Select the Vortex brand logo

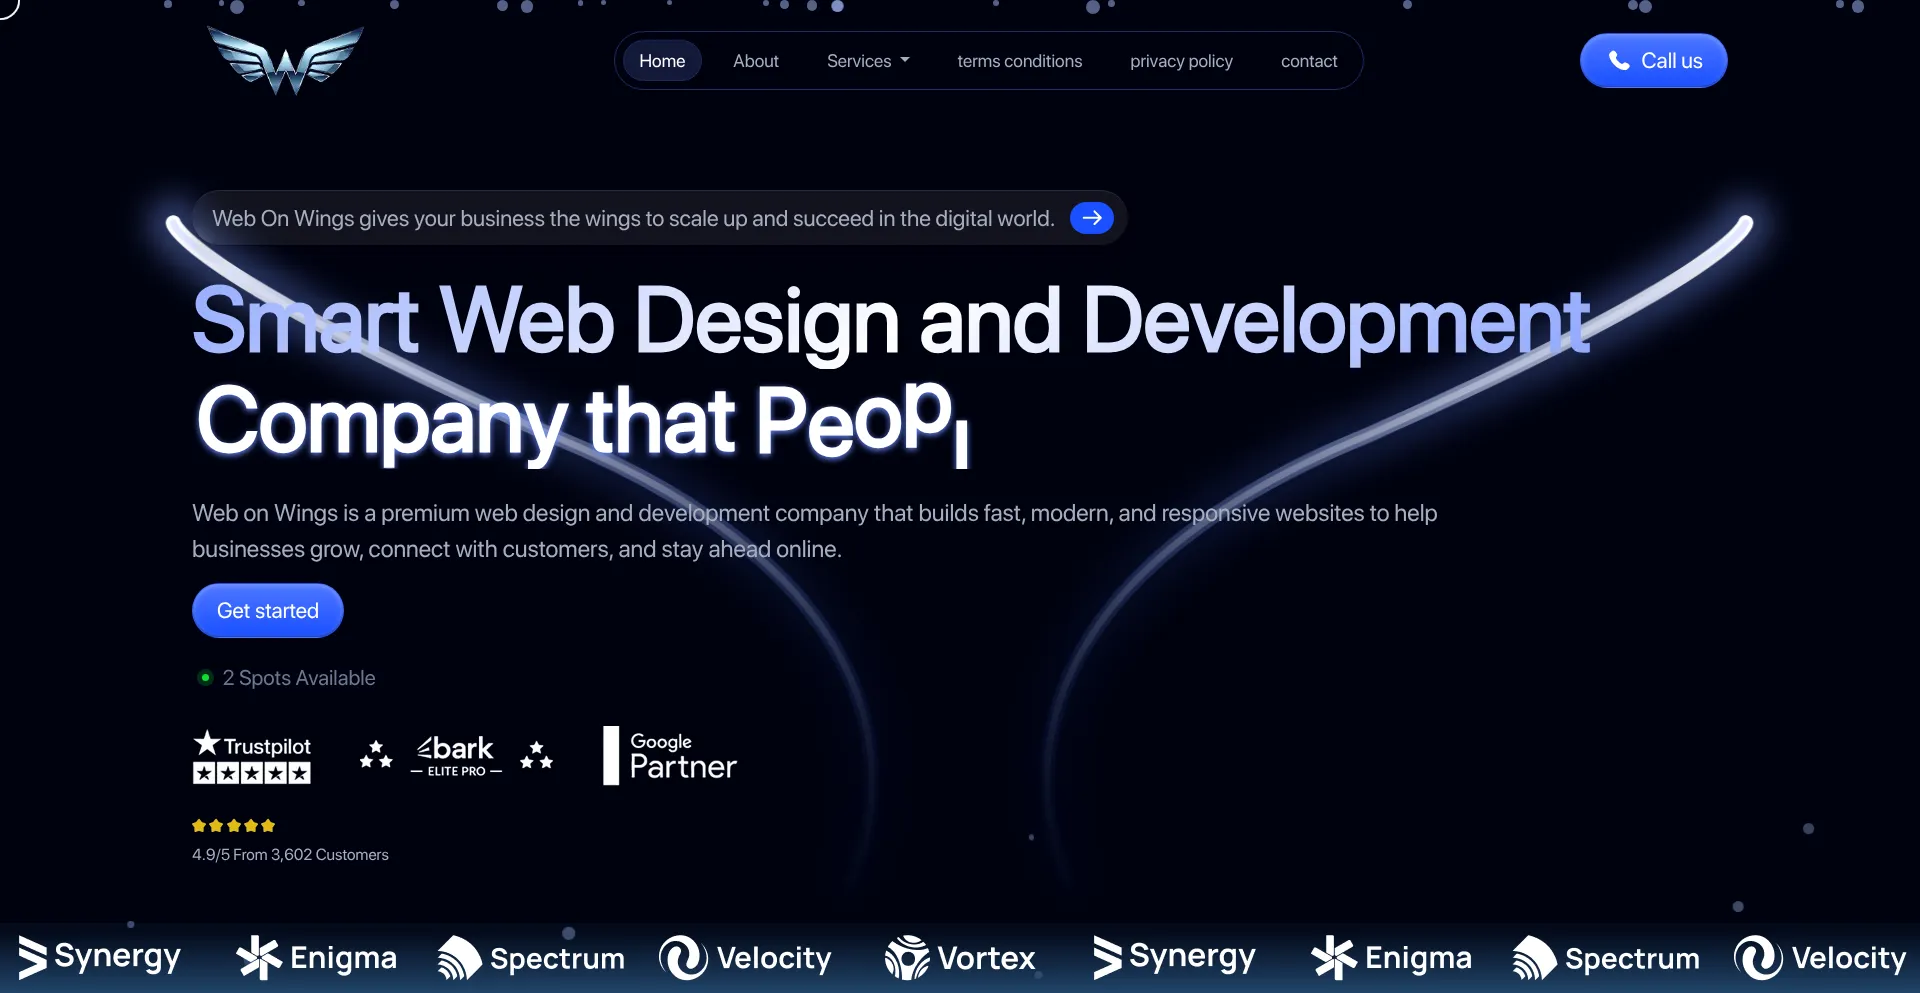[960, 958]
